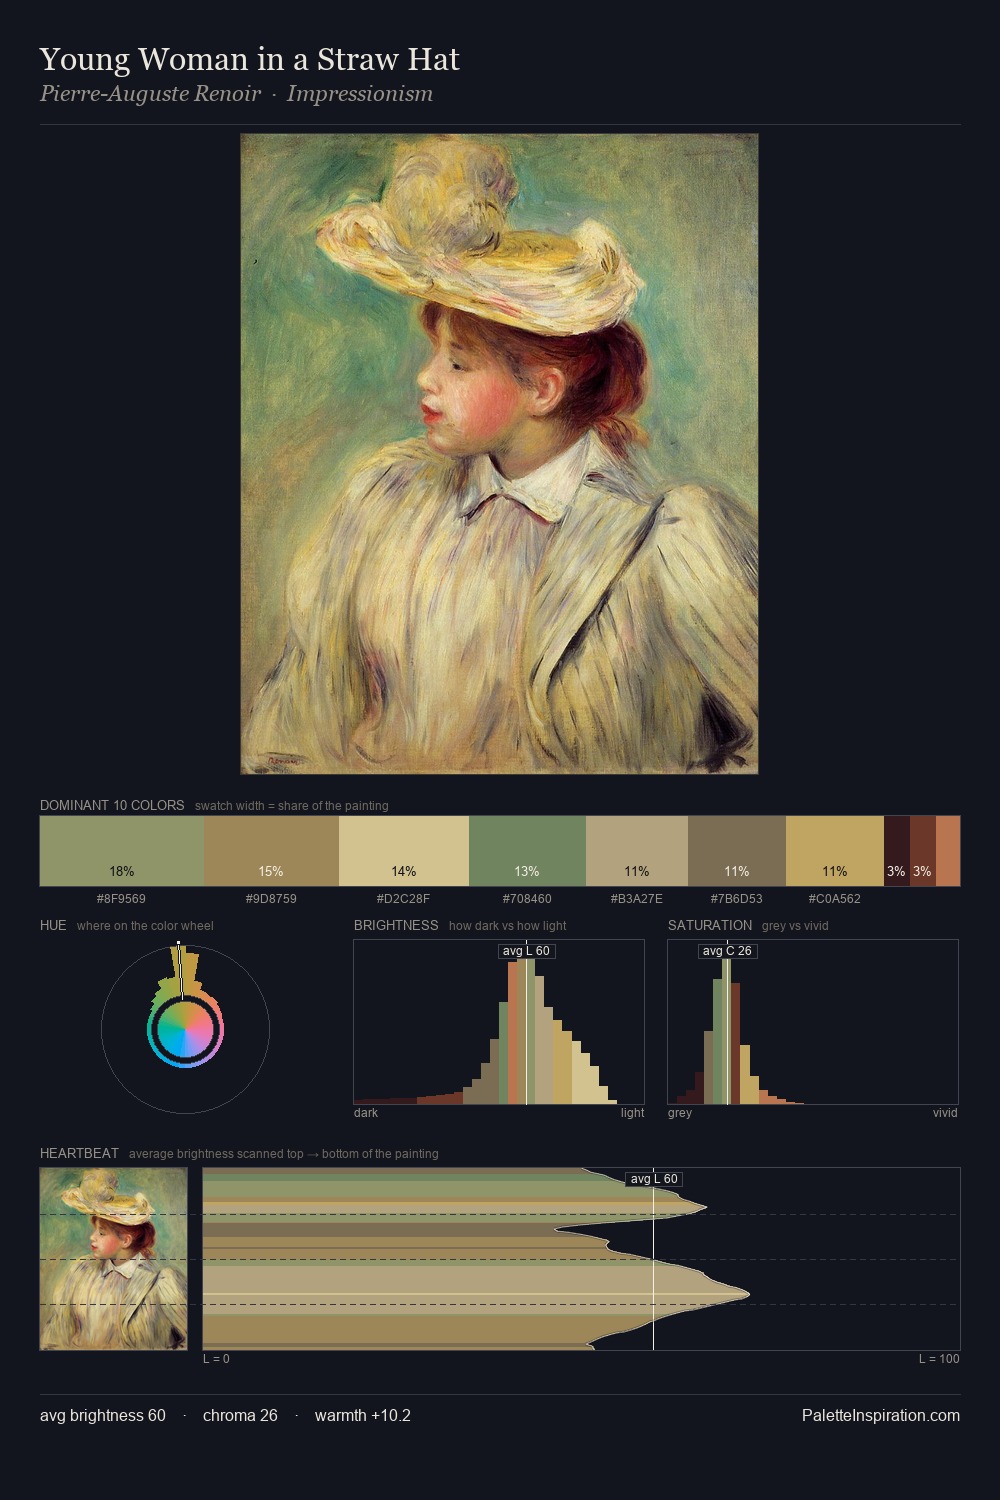Select the 18% olive green swatch
1000x1500 pixels.
(122, 851)
